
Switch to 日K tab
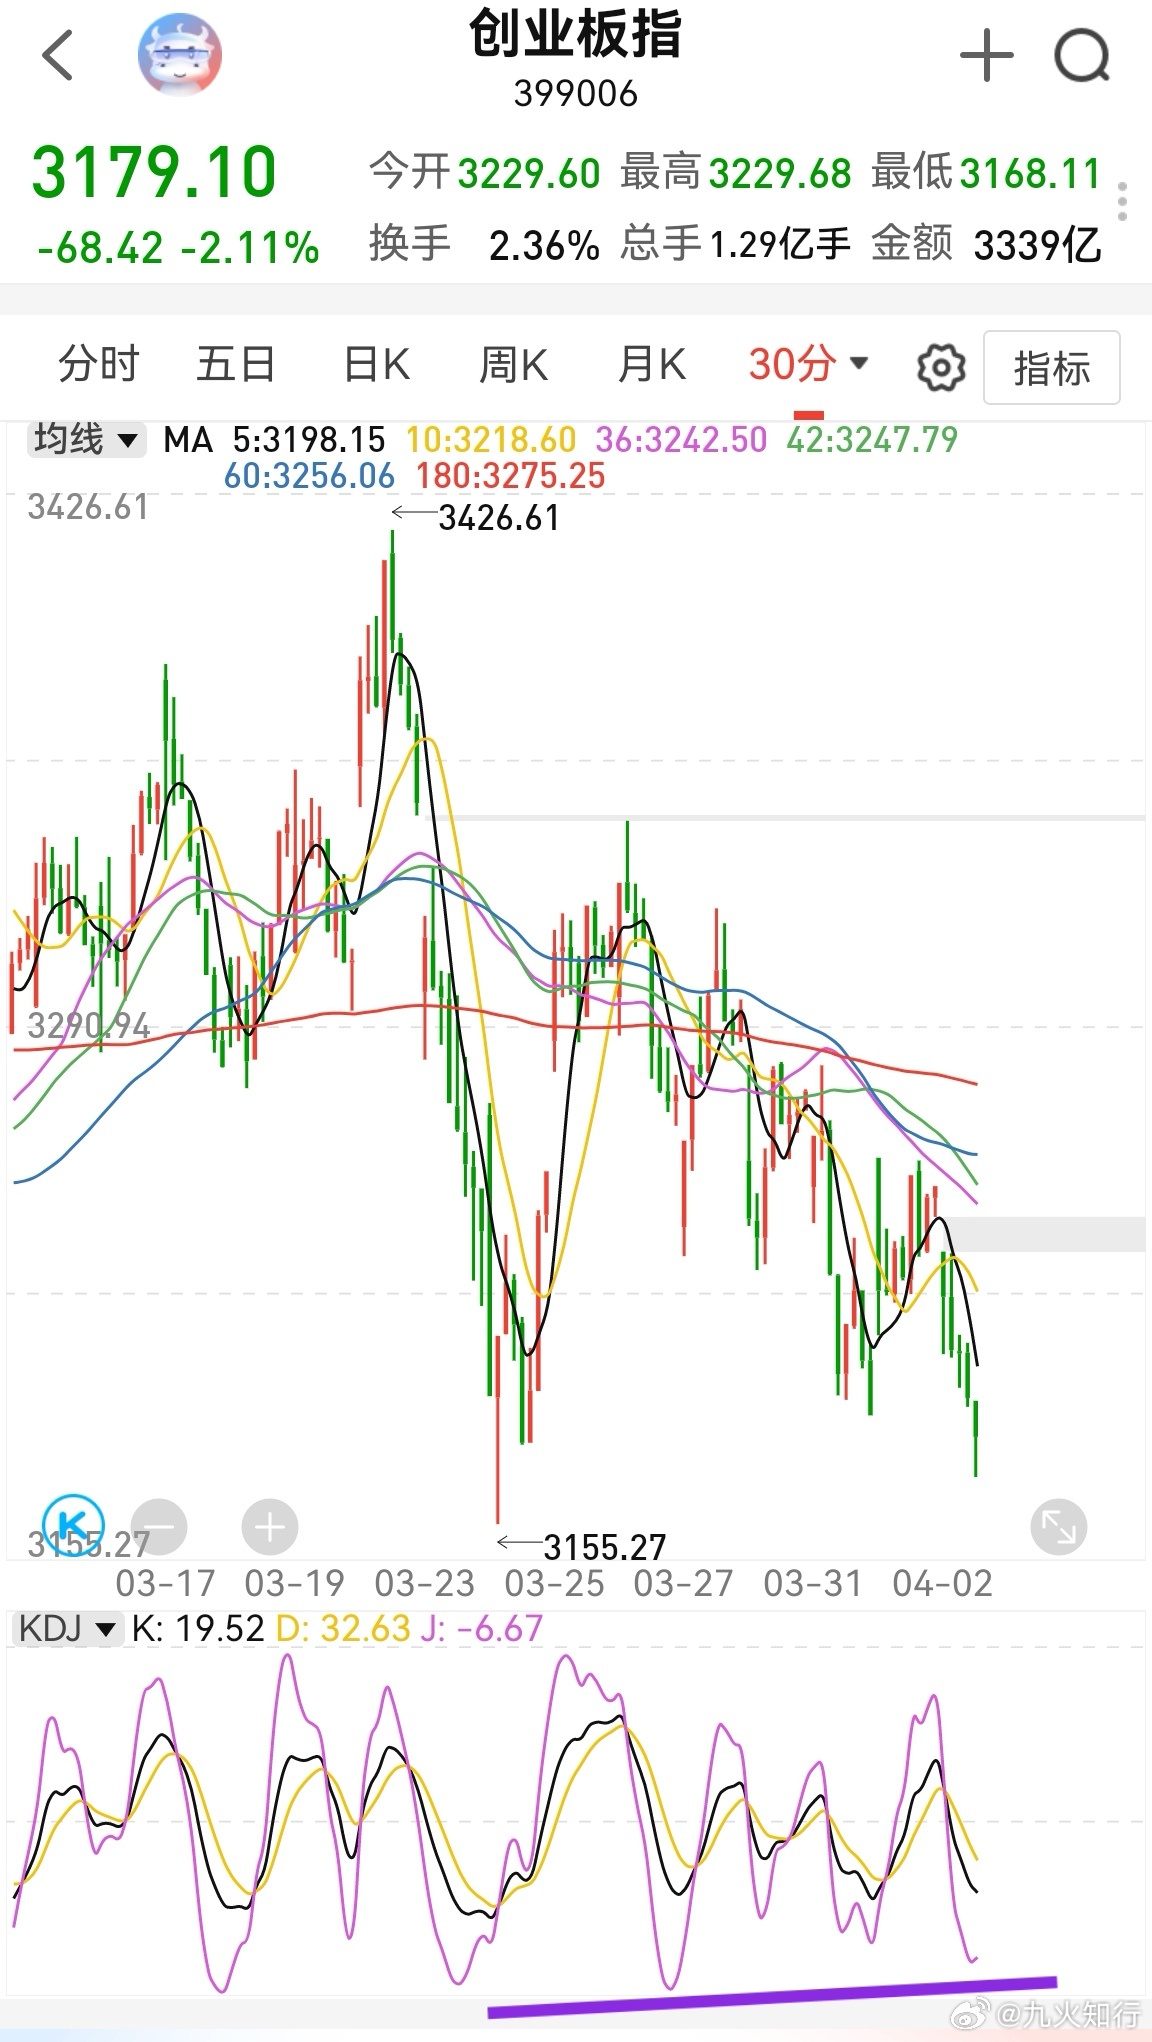(377, 364)
